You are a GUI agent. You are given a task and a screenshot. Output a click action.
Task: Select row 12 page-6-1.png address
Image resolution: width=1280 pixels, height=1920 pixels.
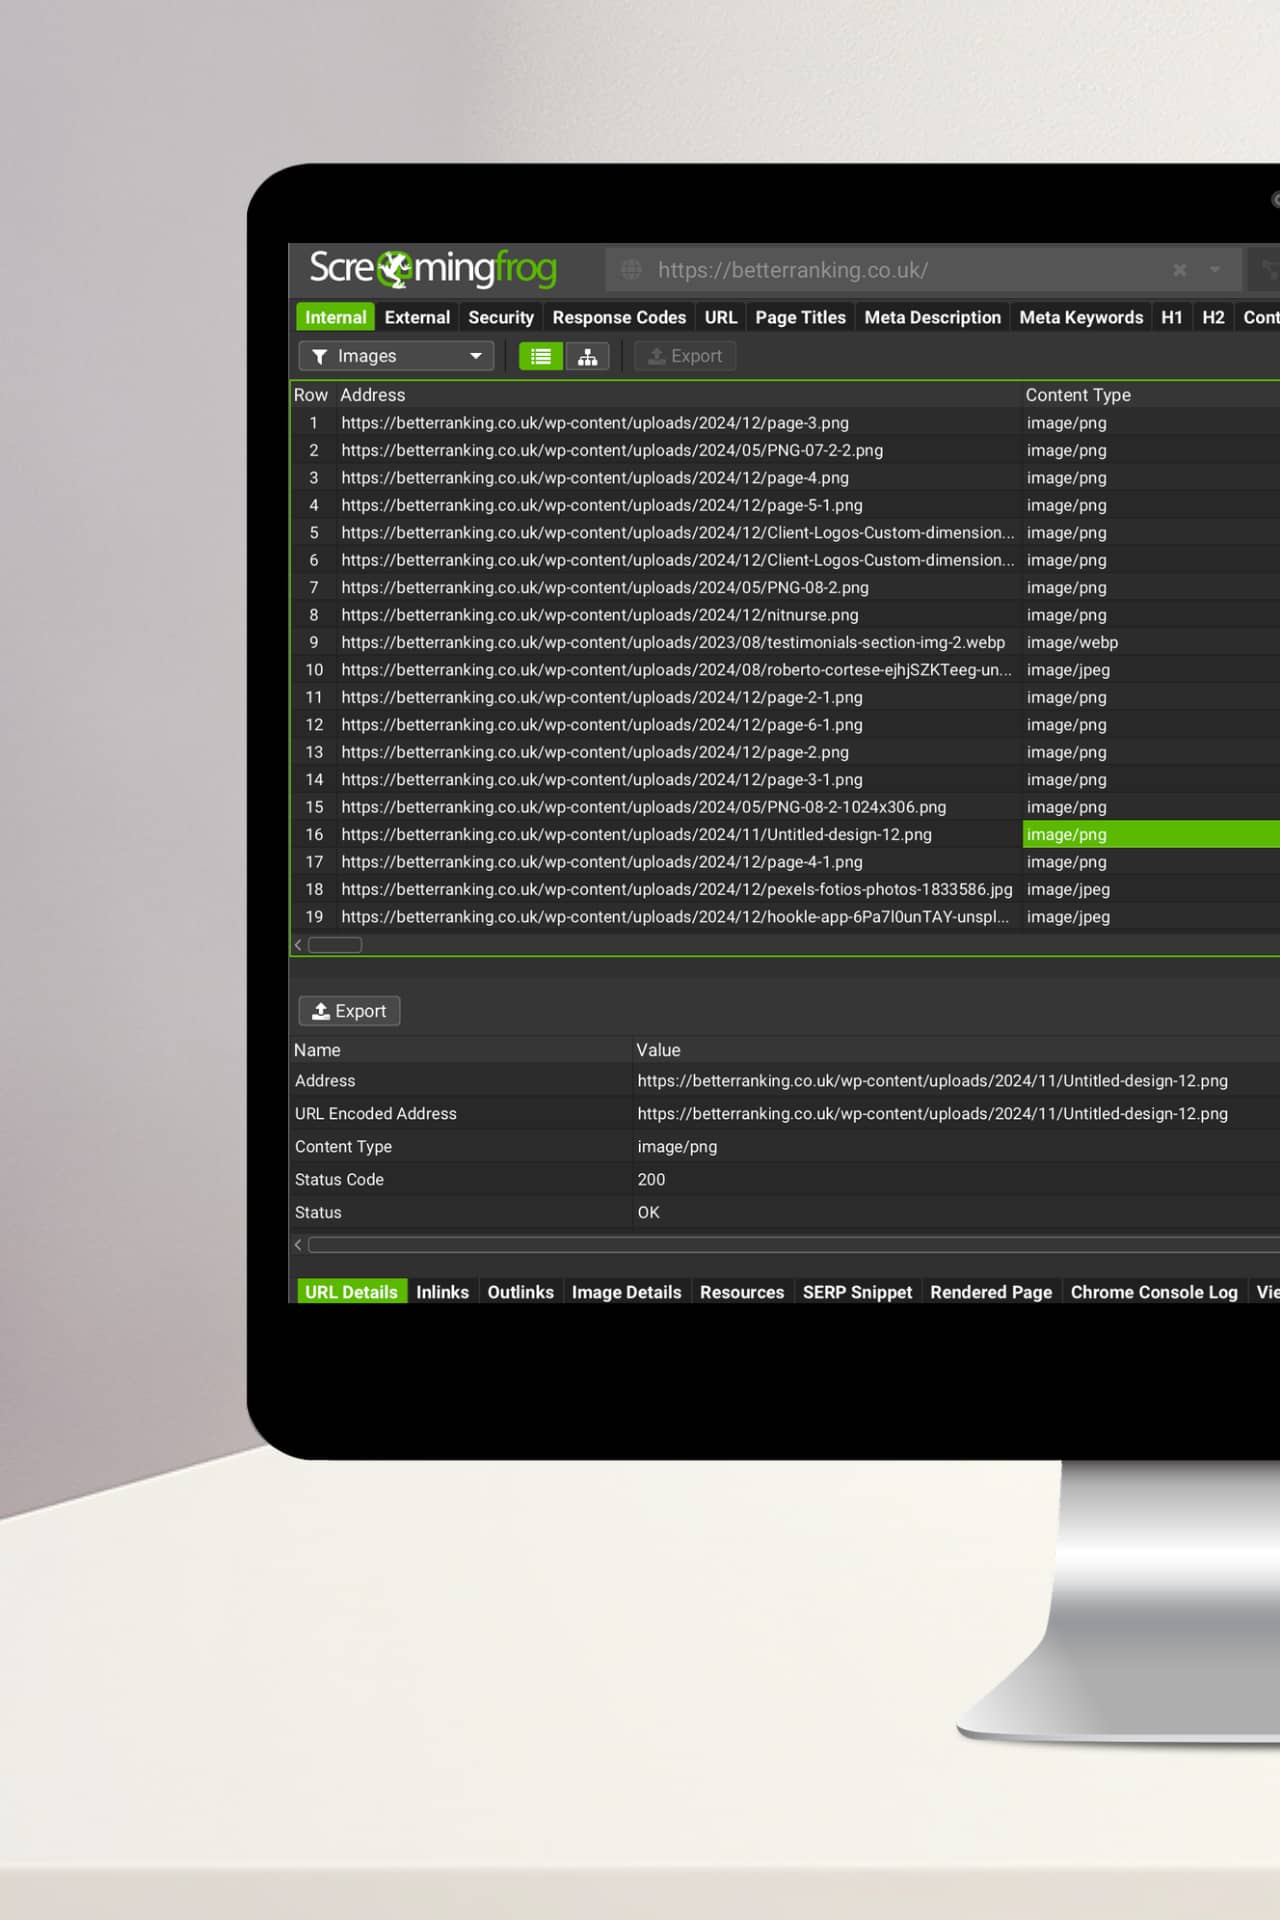tap(602, 724)
